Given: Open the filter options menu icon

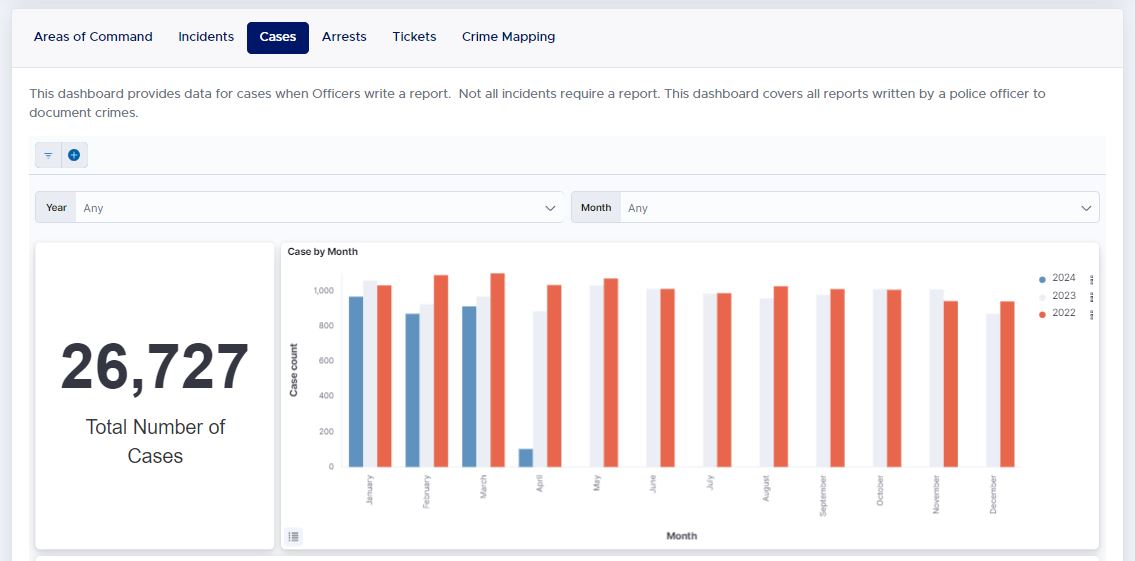Looking at the screenshot, I should point(48,155).
